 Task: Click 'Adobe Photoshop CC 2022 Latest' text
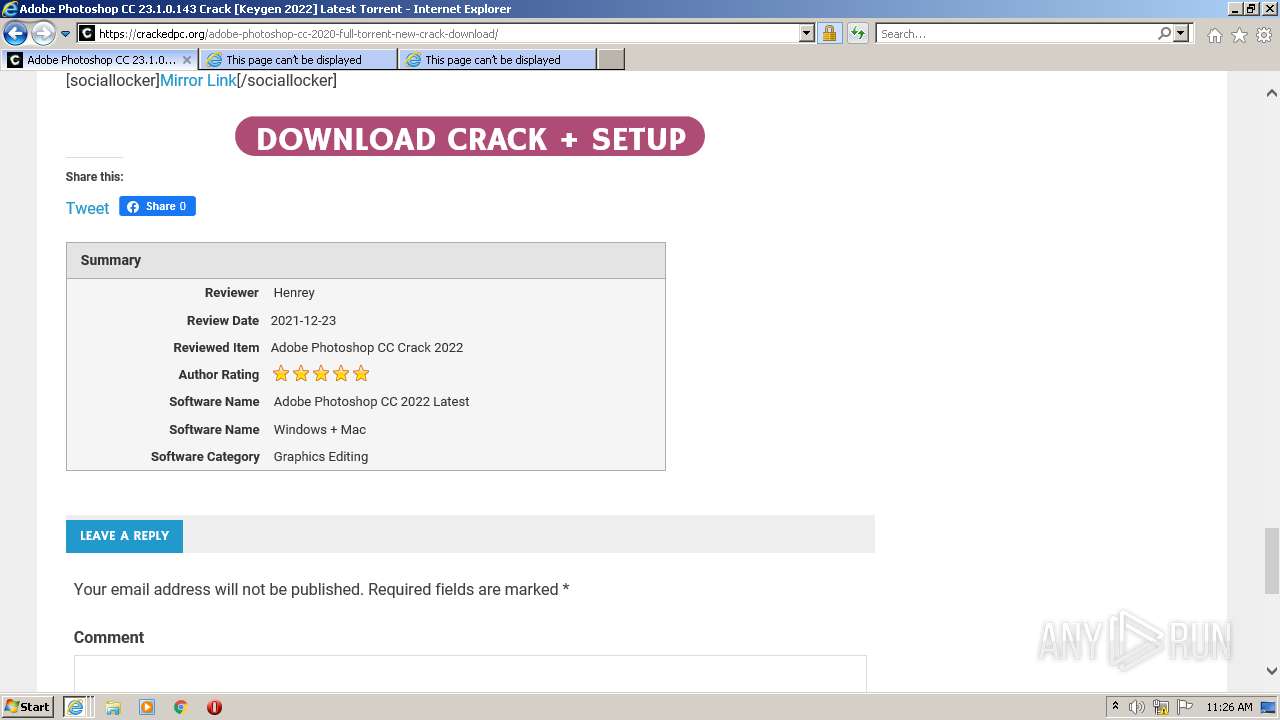372,402
